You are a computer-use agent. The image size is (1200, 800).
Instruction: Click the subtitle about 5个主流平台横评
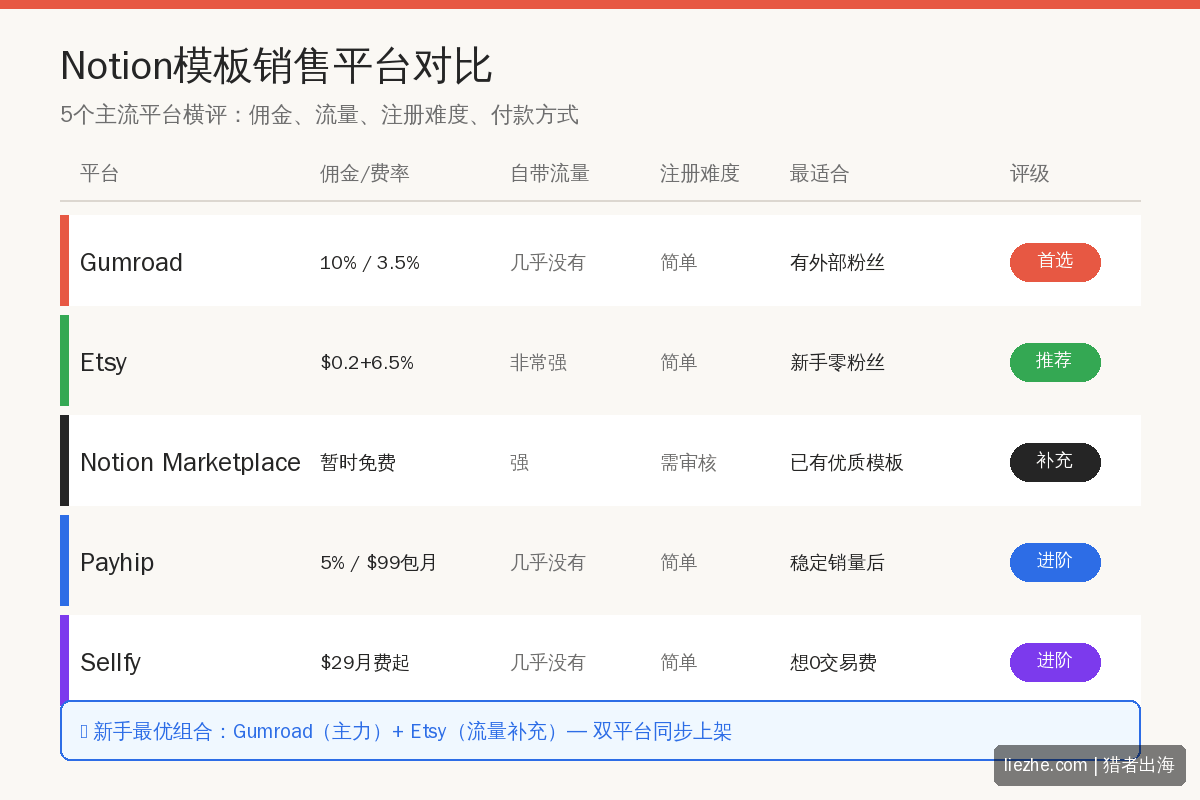[319, 115]
